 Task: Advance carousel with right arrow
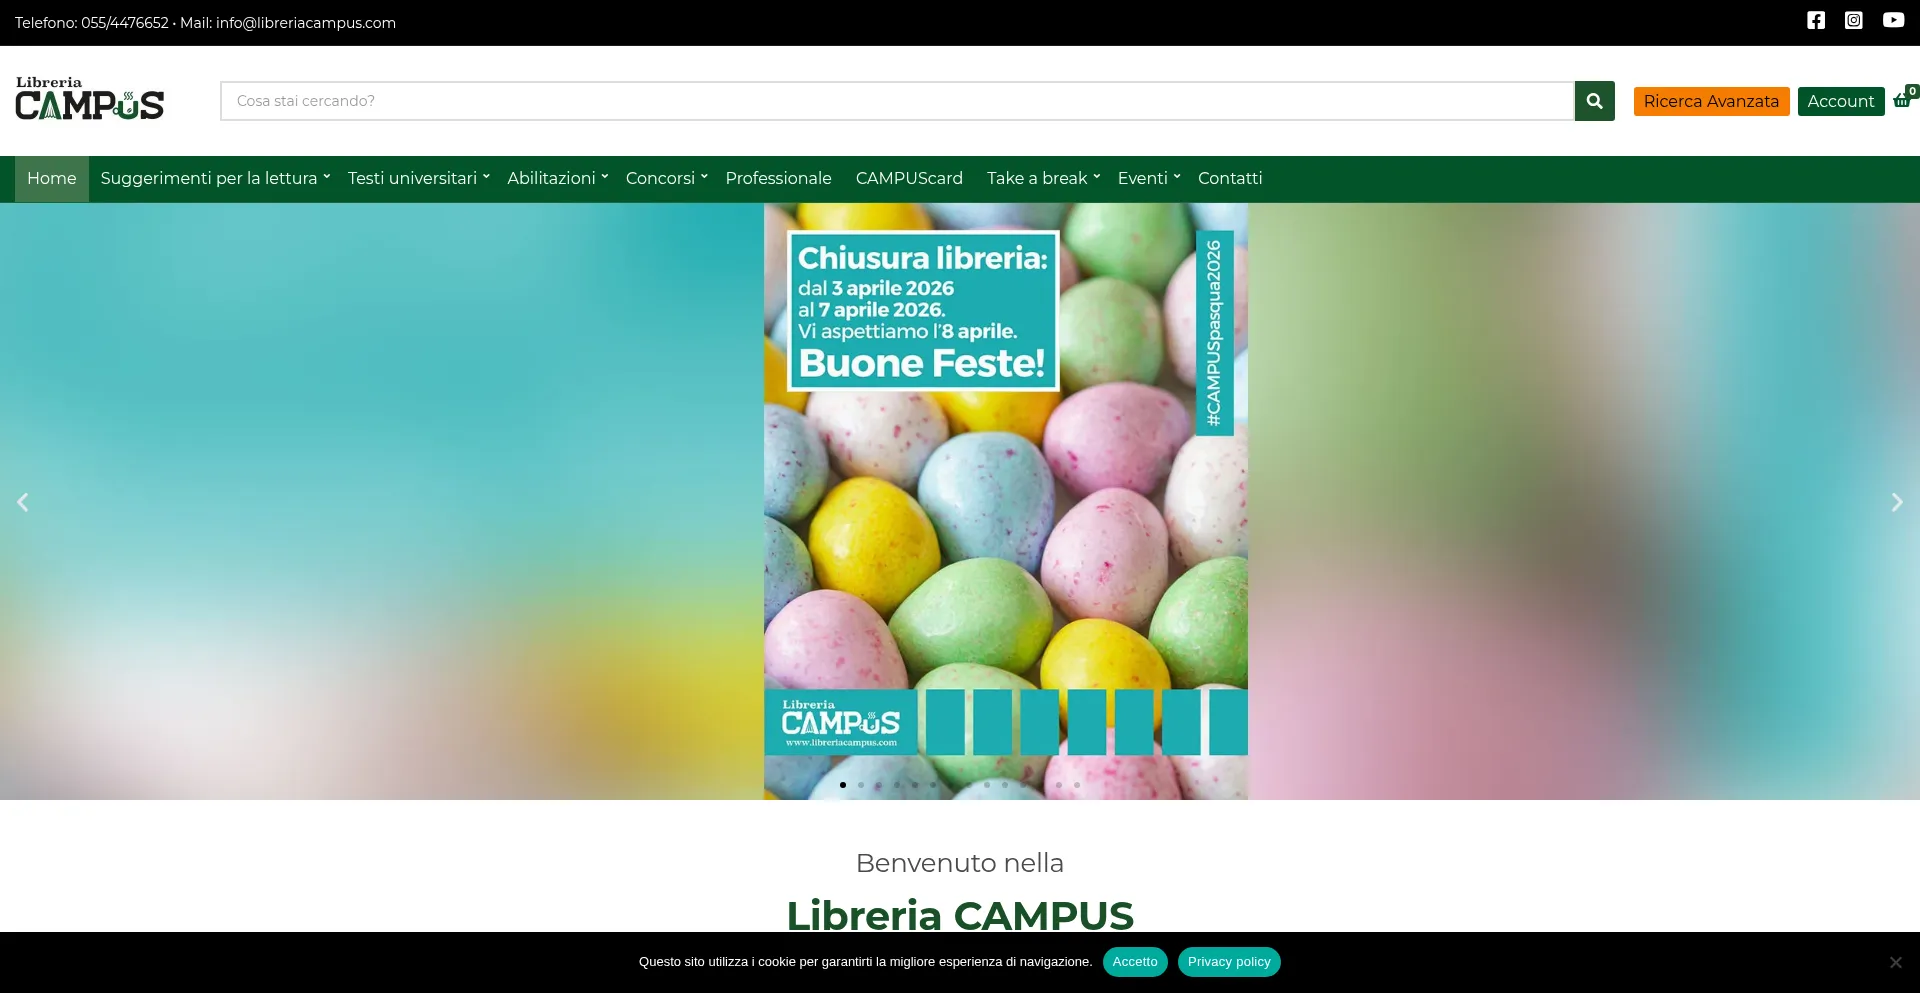point(1897,502)
